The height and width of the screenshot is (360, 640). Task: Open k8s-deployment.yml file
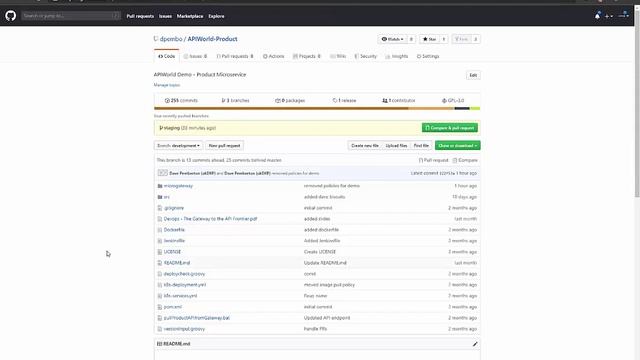pos(184,285)
